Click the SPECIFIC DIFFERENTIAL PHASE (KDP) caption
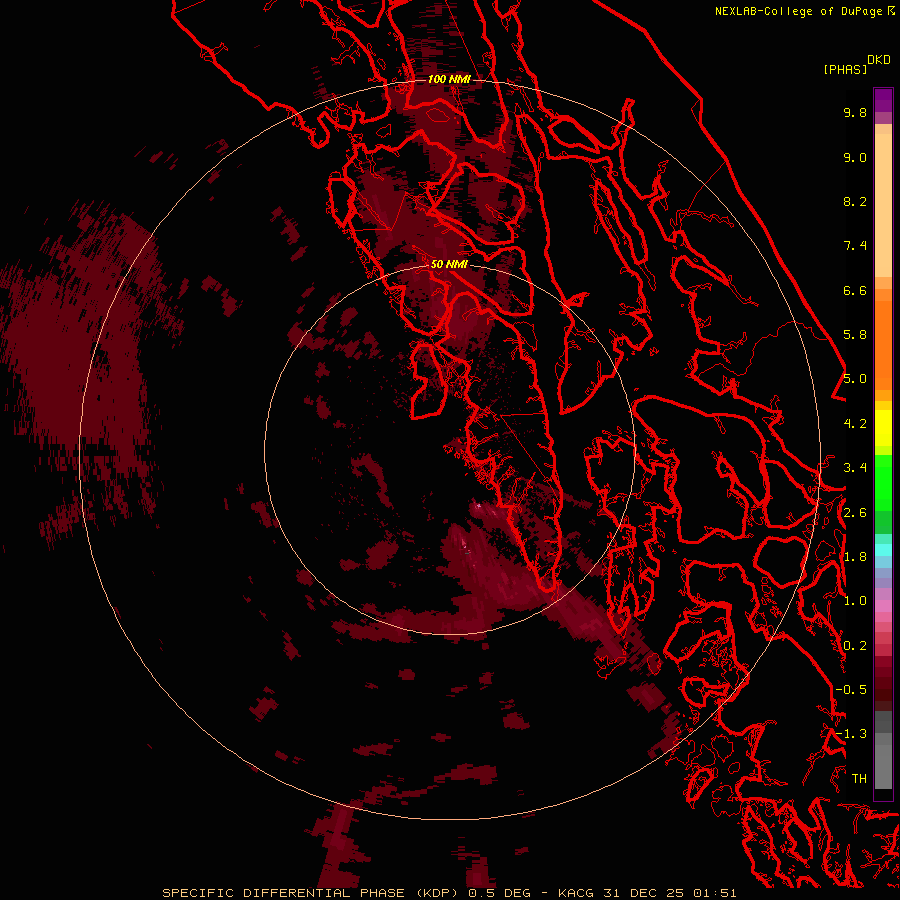The height and width of the screenshot is (900, 900). pyautogui.click(x=313, y=893)
